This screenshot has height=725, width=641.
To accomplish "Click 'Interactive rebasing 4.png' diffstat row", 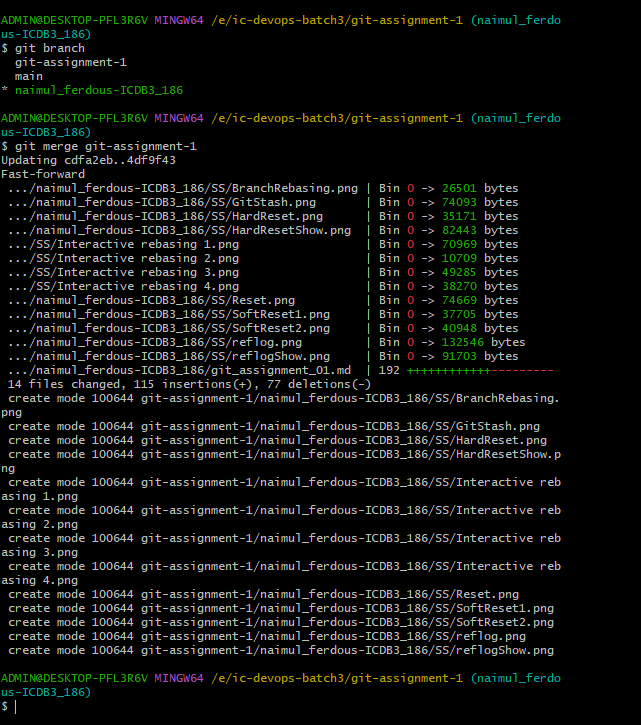I will point(263,286).
